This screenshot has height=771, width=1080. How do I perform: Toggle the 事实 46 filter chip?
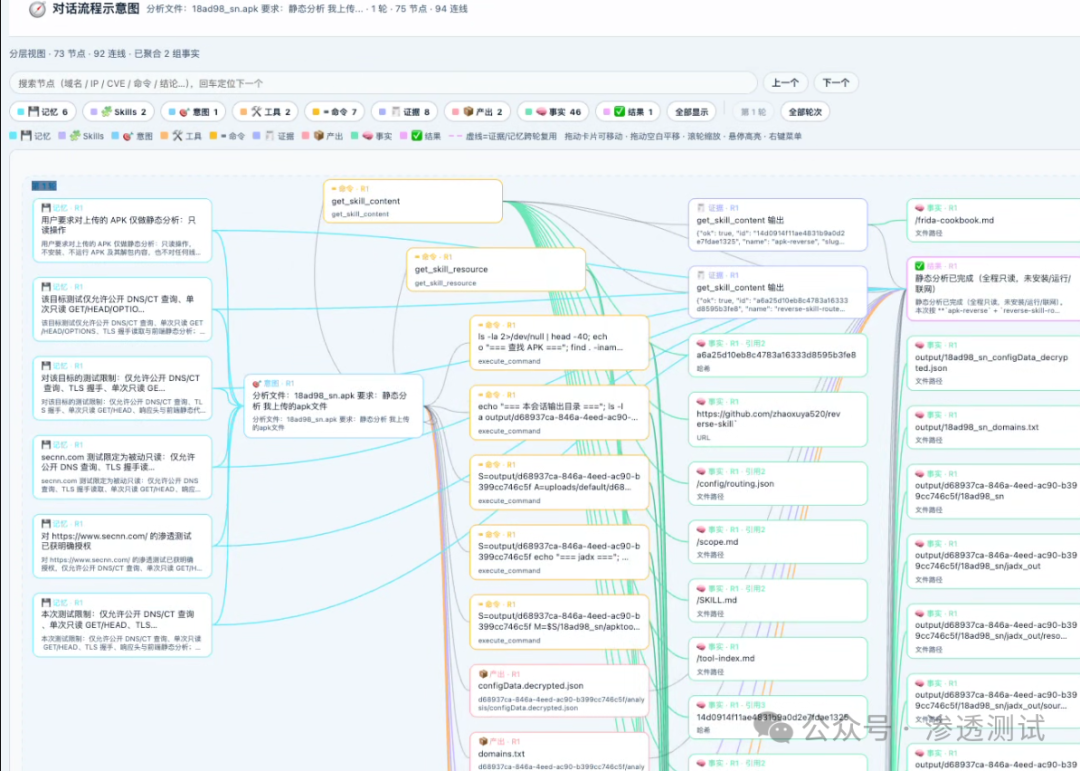(x=553, y=112)
